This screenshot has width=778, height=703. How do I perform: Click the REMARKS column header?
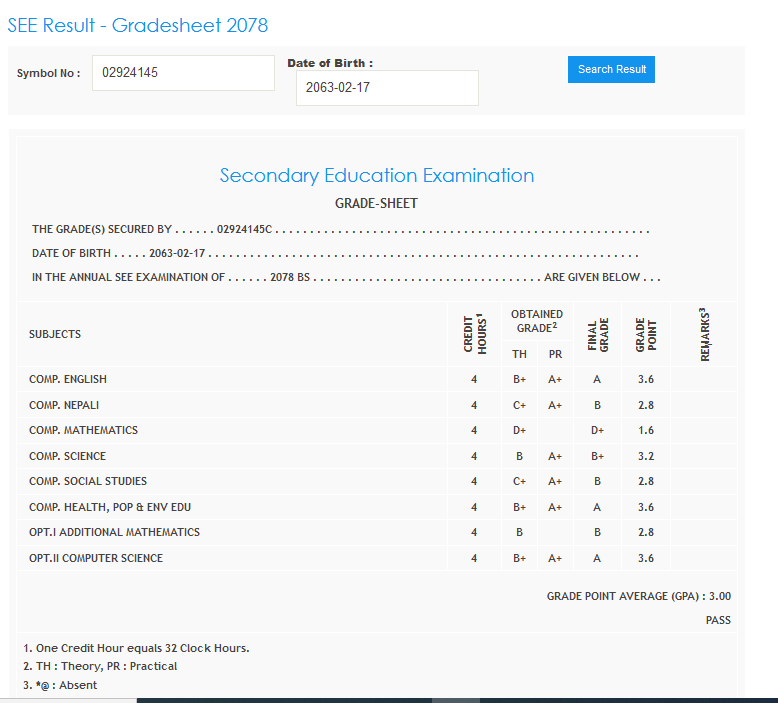click(x=704, y=334)
